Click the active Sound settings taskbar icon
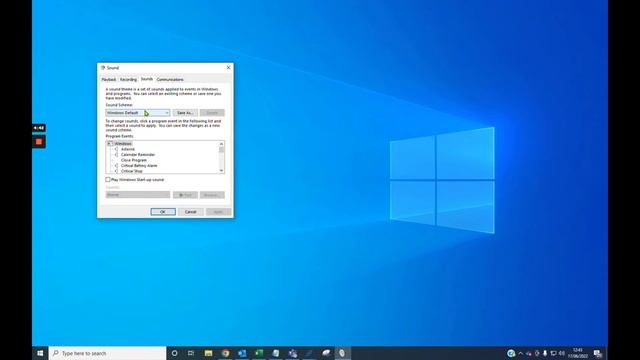640x360 pixels. coord(342,353)
